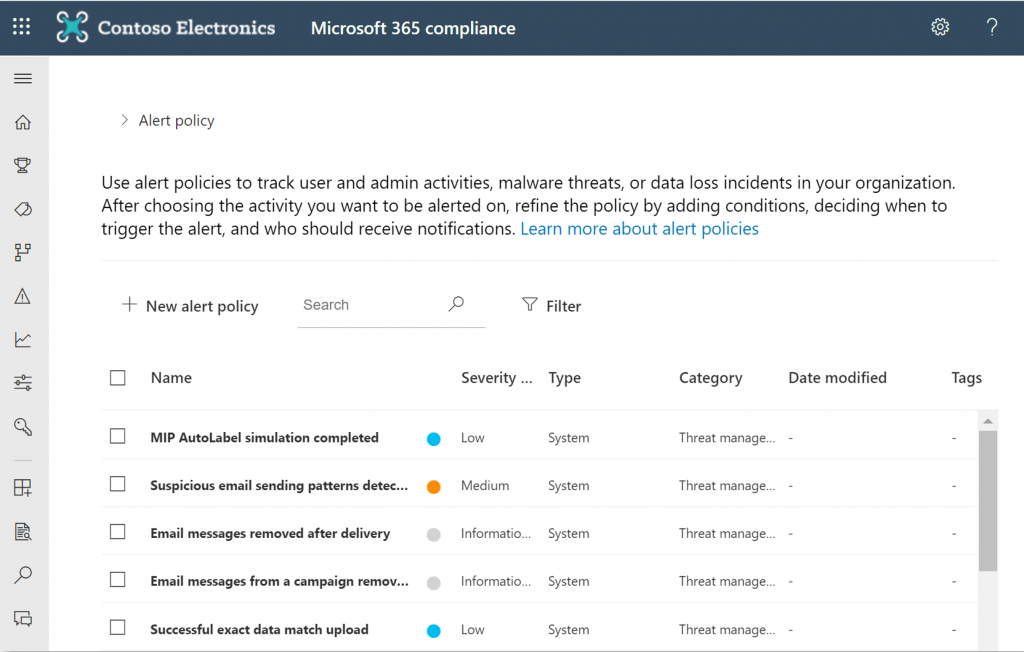Select all alert policies checkbox
1024x652 pixels.
(118, 378)
